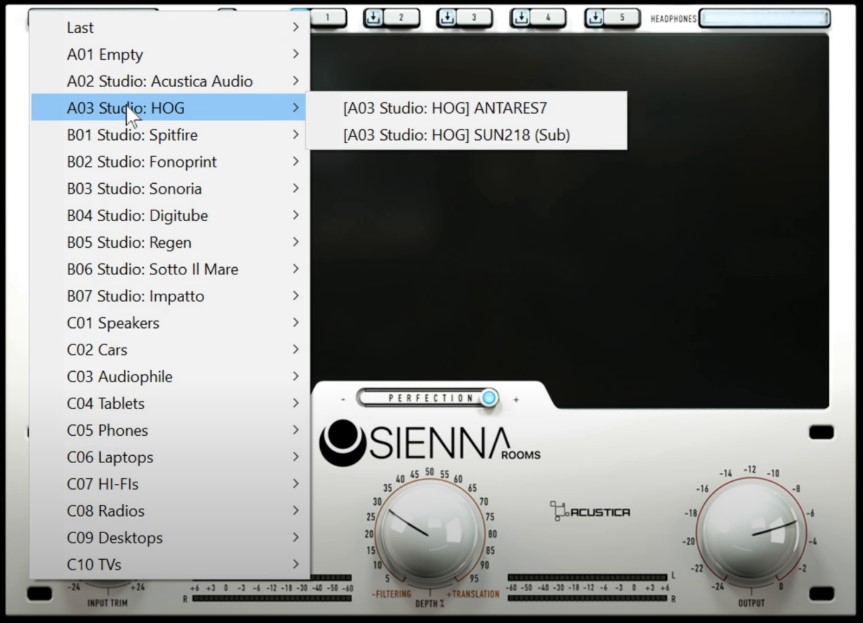Click the save icon beside preset slot 4

[521, 18]
